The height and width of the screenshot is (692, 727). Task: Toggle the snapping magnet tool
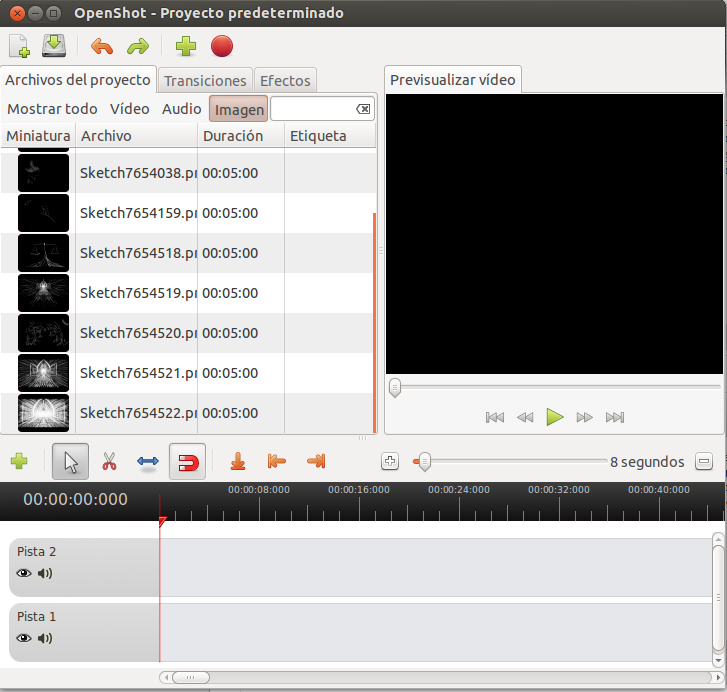pos(187,462)
